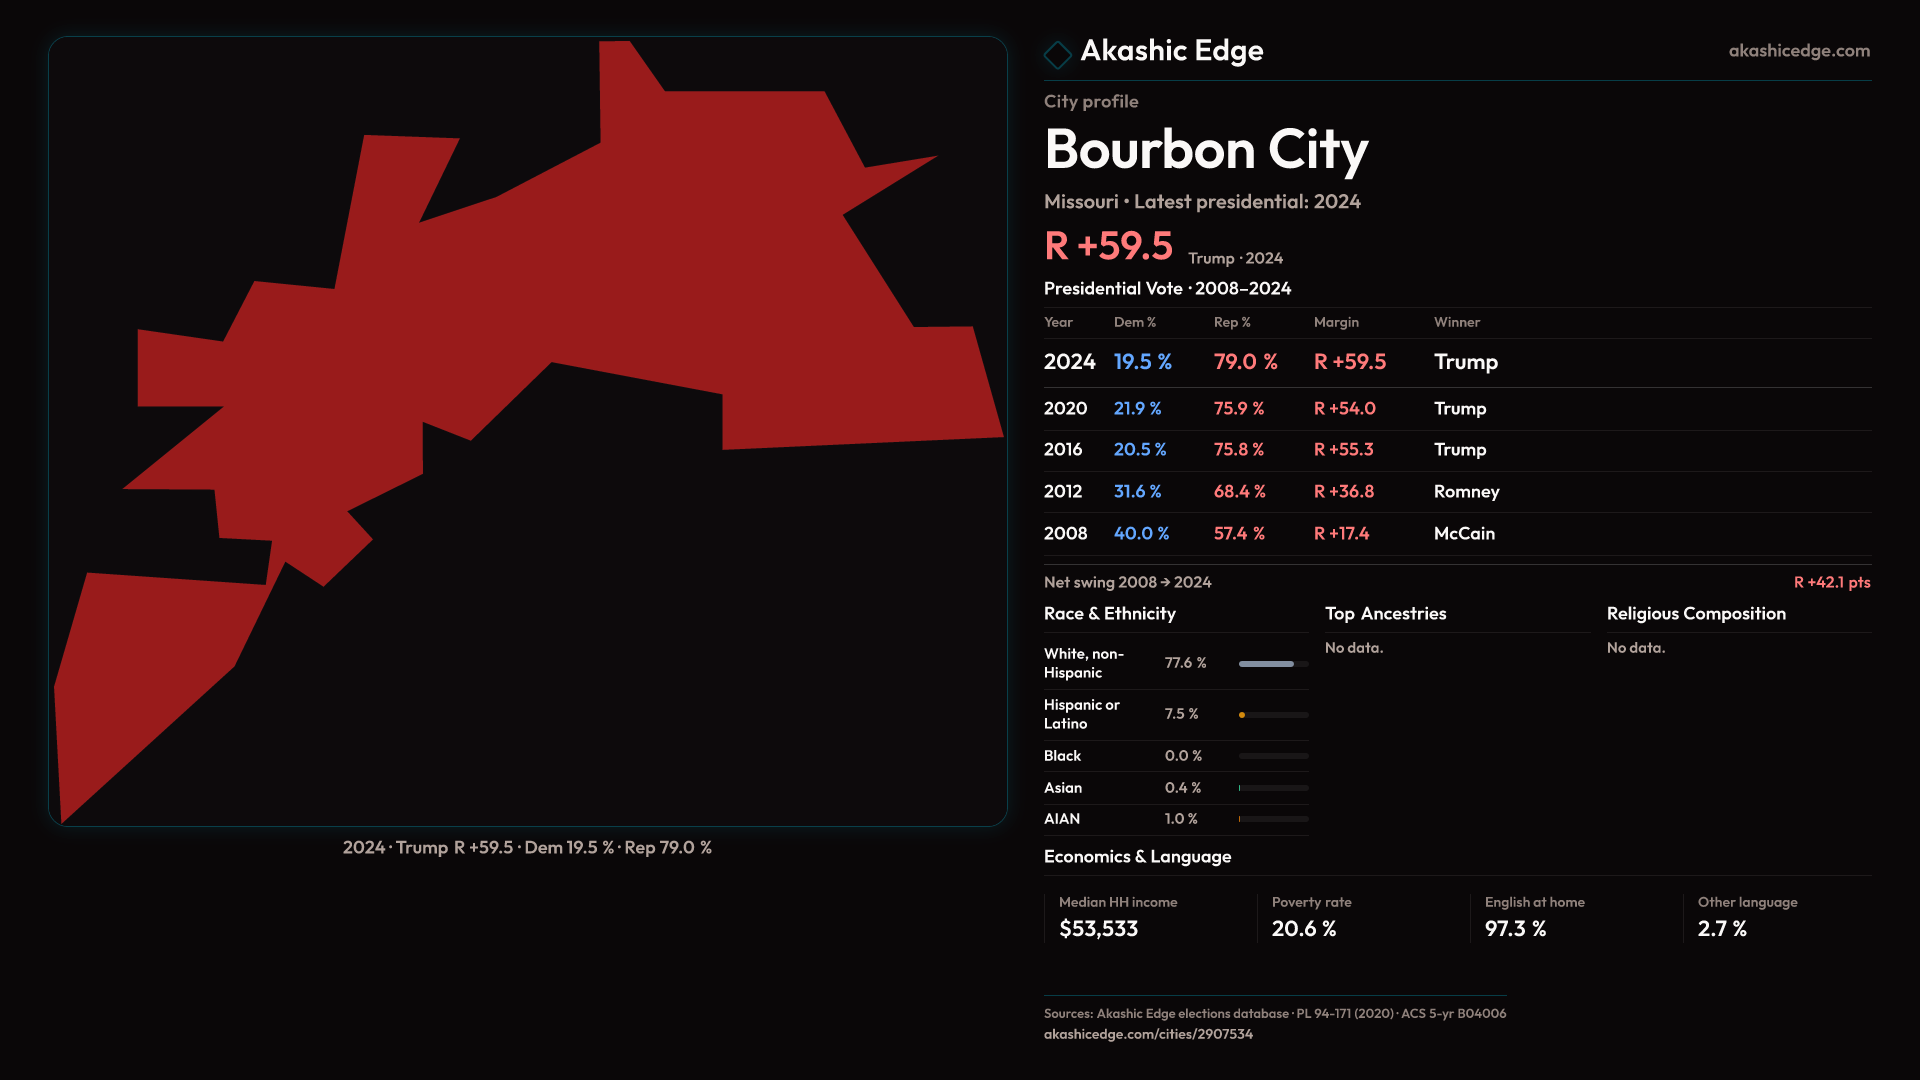Open the akashicedge.com link at top right
The height and width of the screenshot is (1080, 1920).
pyautogui.click(x=1798, y=51)
